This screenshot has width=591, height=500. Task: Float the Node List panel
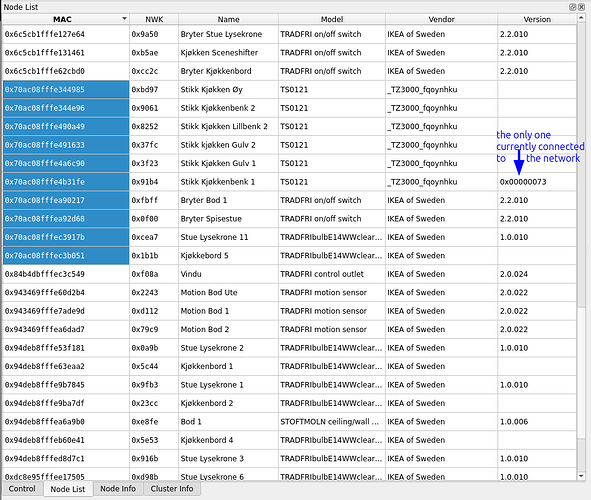pyautogui.click(x=573, y=7)
